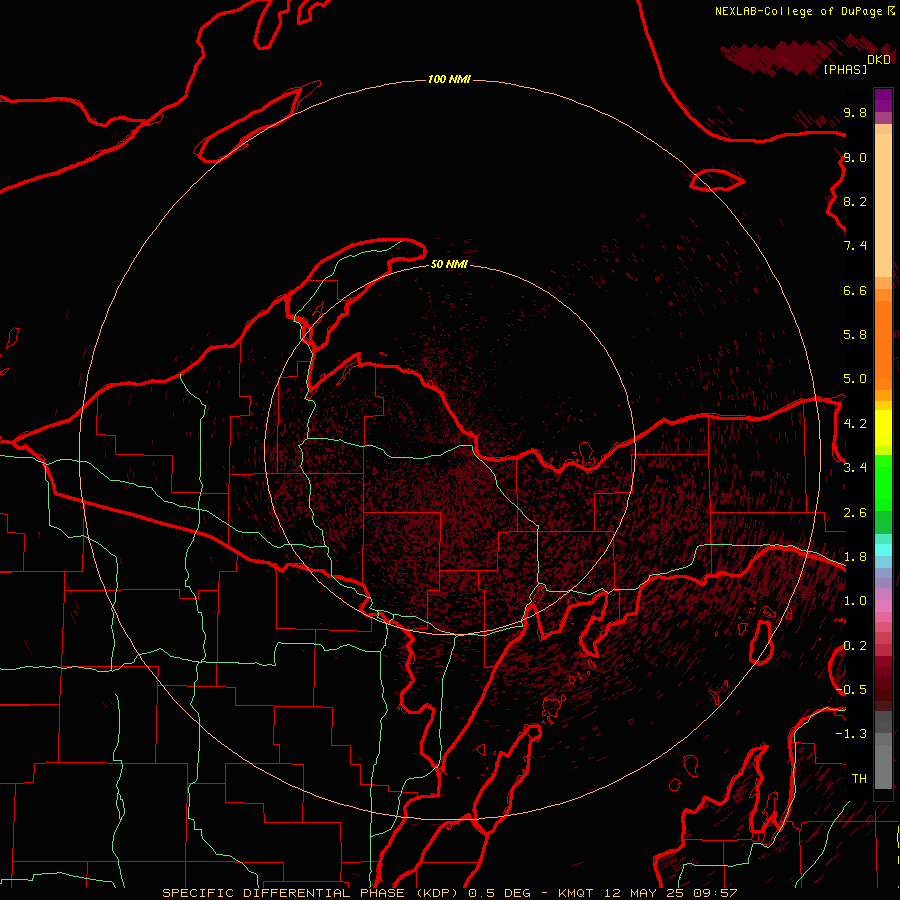The height and width of the screenshot is (900, 900).
Task: Click the 5.8 scale value
Action: [x=855, y=335]
